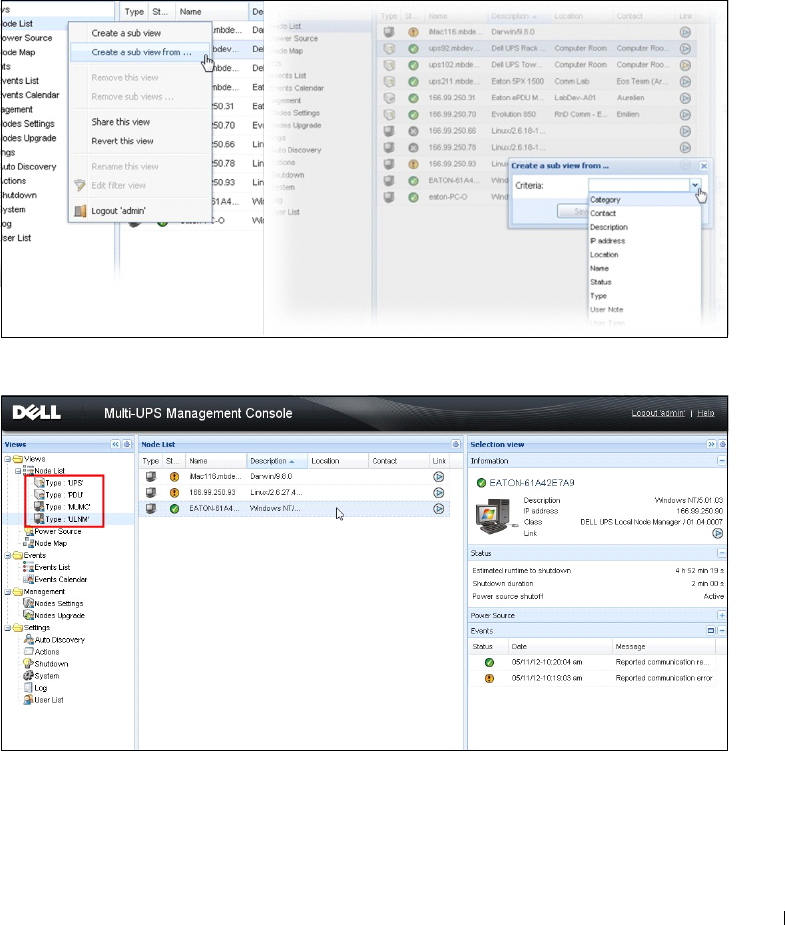The height and width of the screenshot is (925, 785).
Task: Open link icon for 166.99.250.31 ePDU row
Action: (685, 98)
